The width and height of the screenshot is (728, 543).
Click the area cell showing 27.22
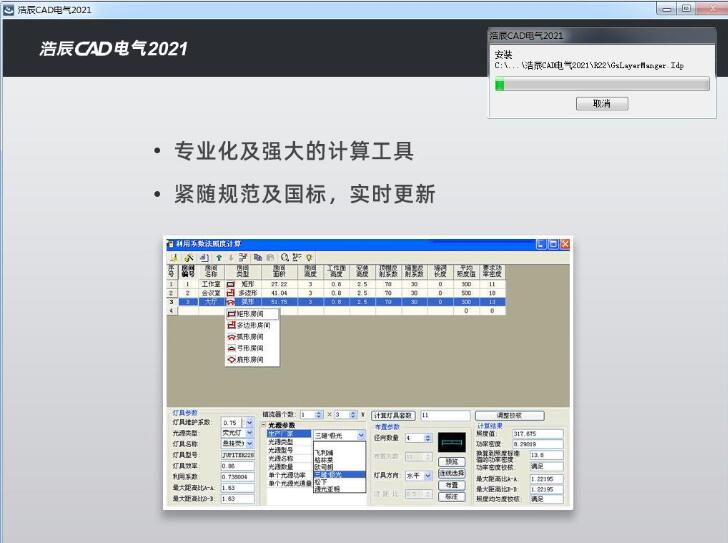click(280, 284)
